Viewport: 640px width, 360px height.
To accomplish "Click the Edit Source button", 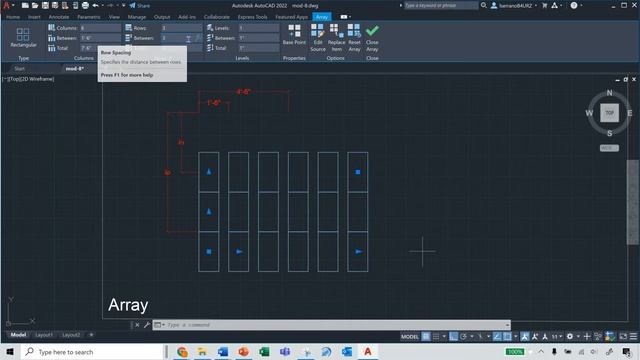I will pyautogui.click(x=318, y=38).
